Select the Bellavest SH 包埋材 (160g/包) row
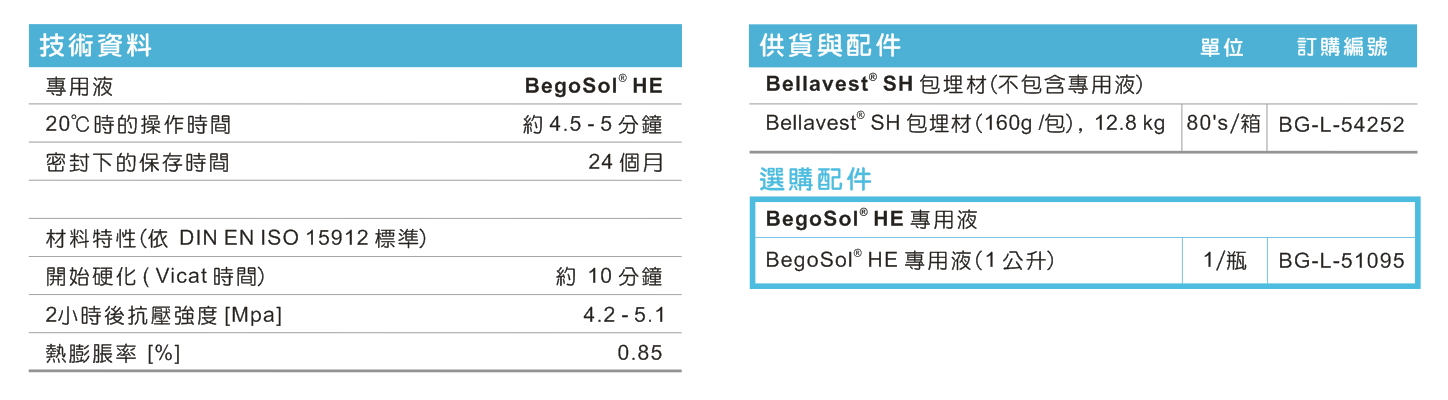The height and width of the screenshot is (400, 1448). click(1084, 125)
